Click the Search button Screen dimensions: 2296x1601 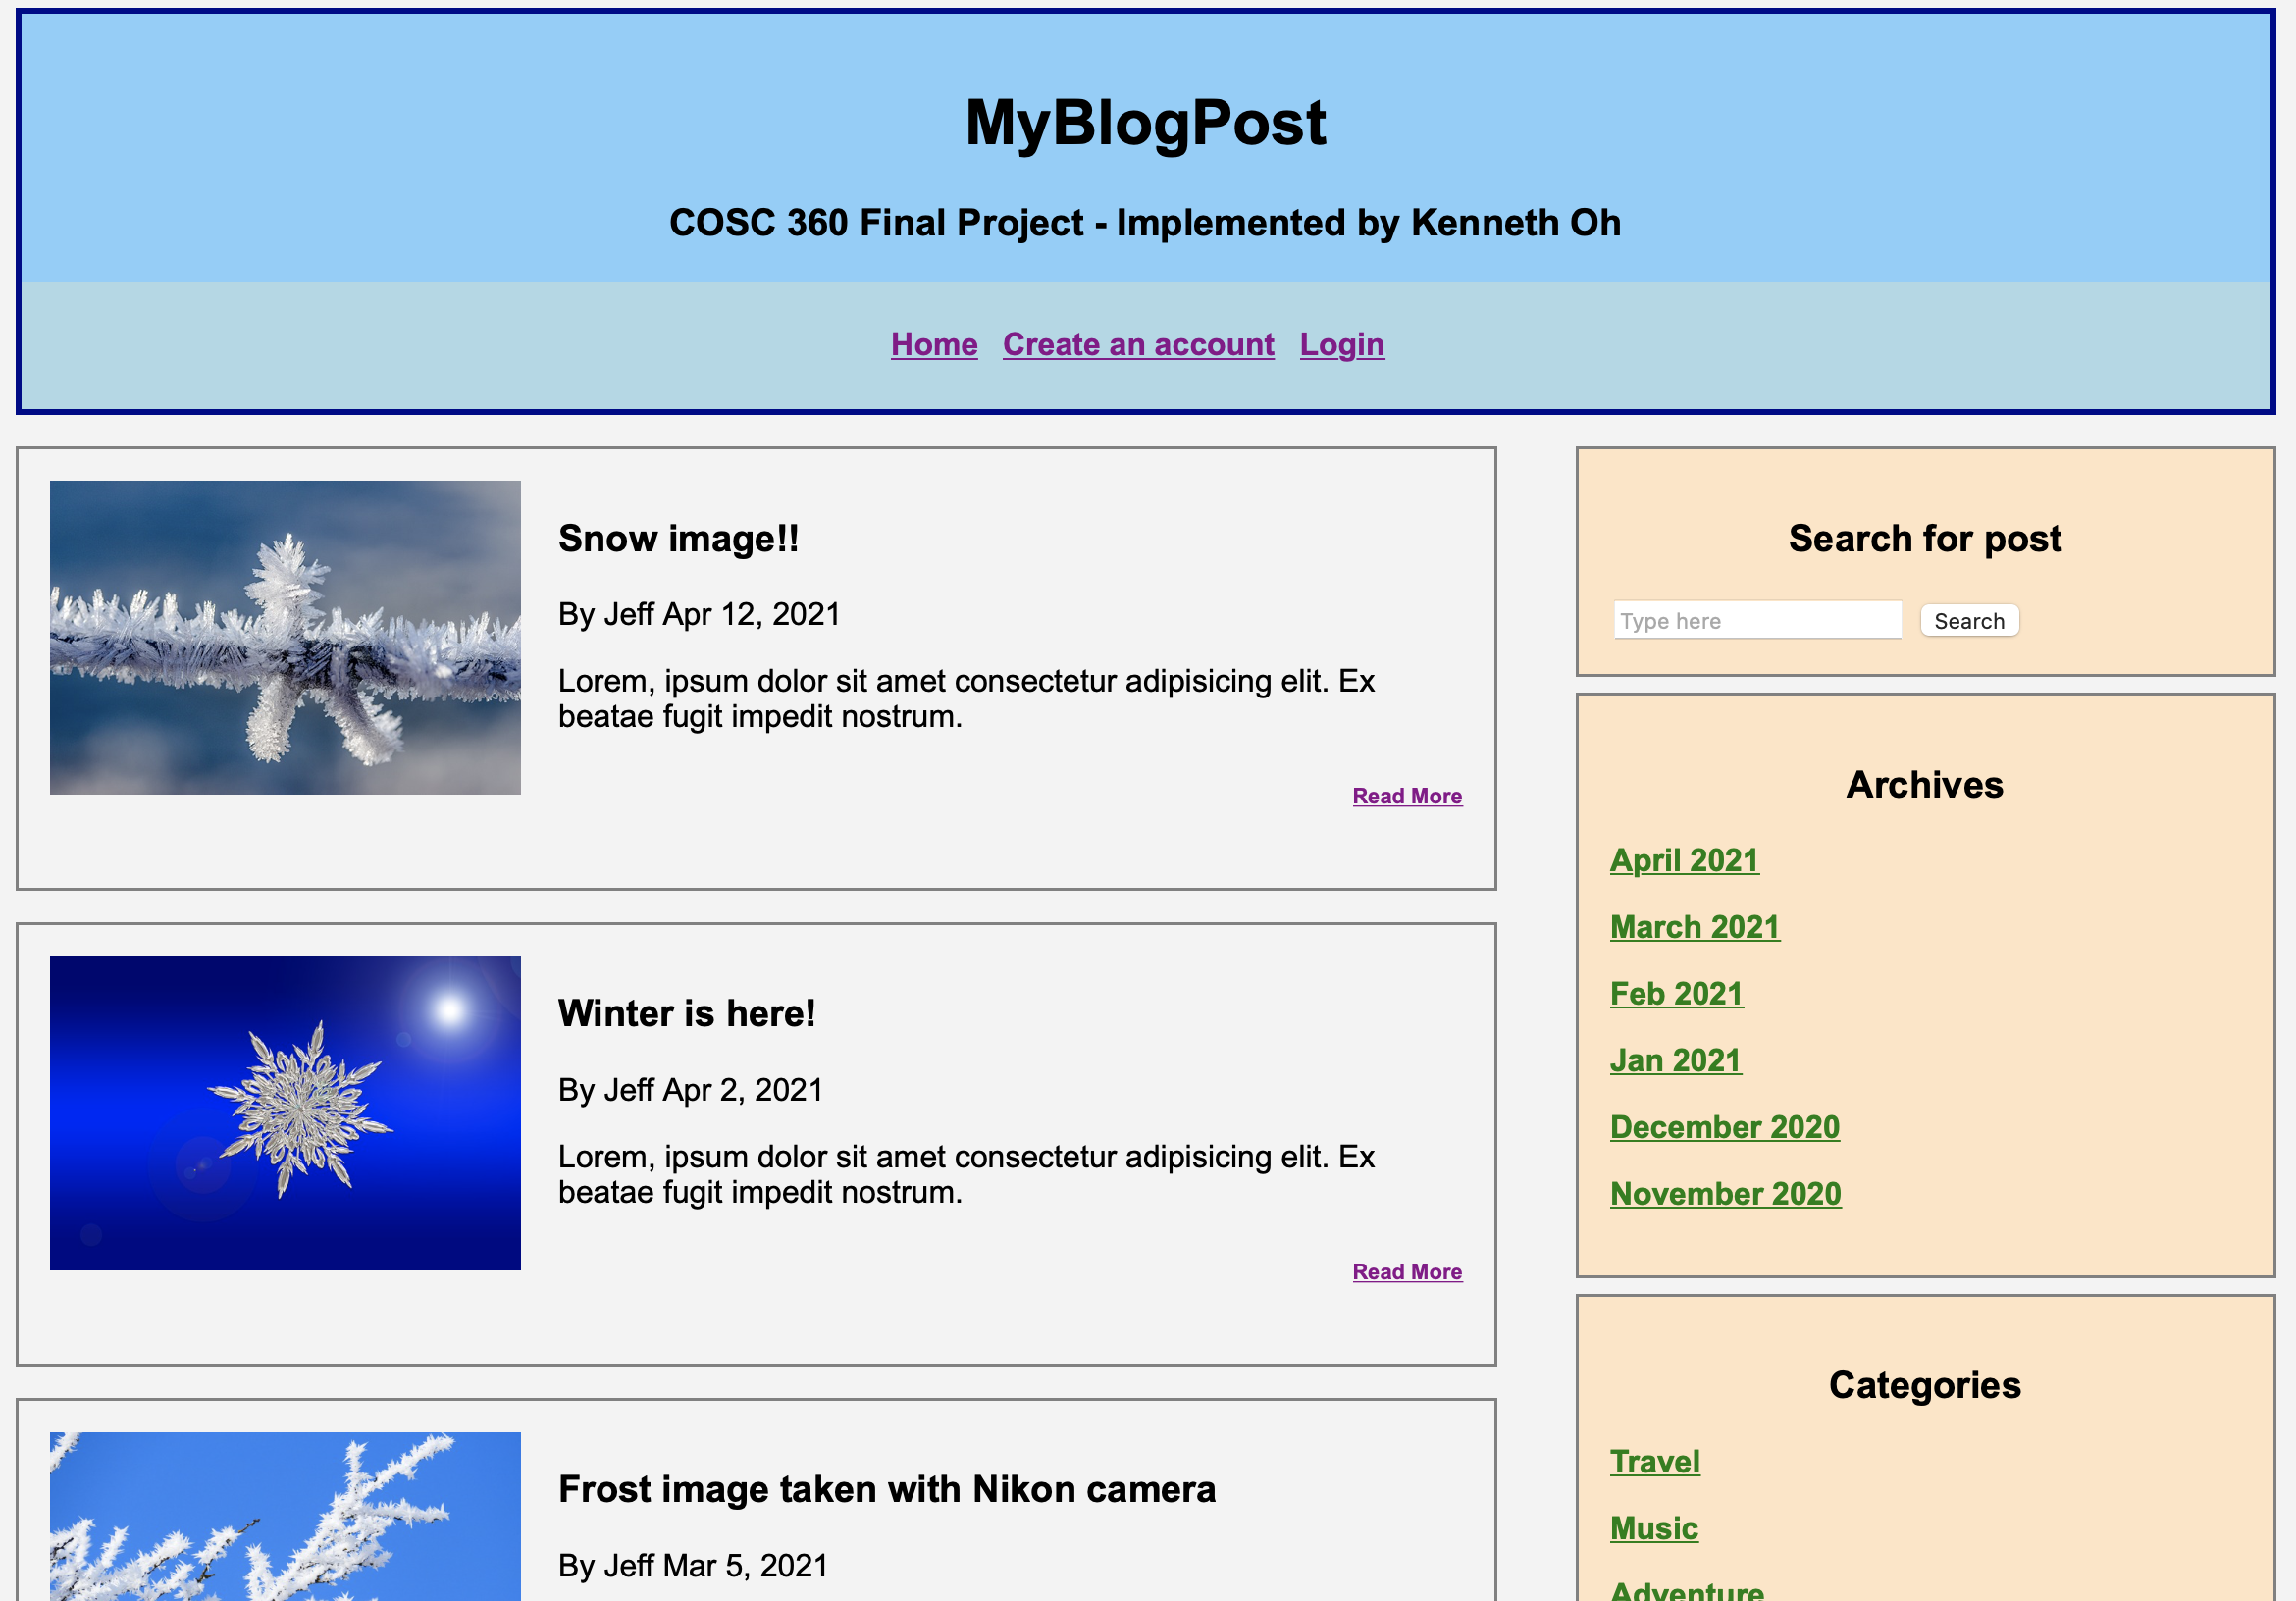coord(1968,620)
